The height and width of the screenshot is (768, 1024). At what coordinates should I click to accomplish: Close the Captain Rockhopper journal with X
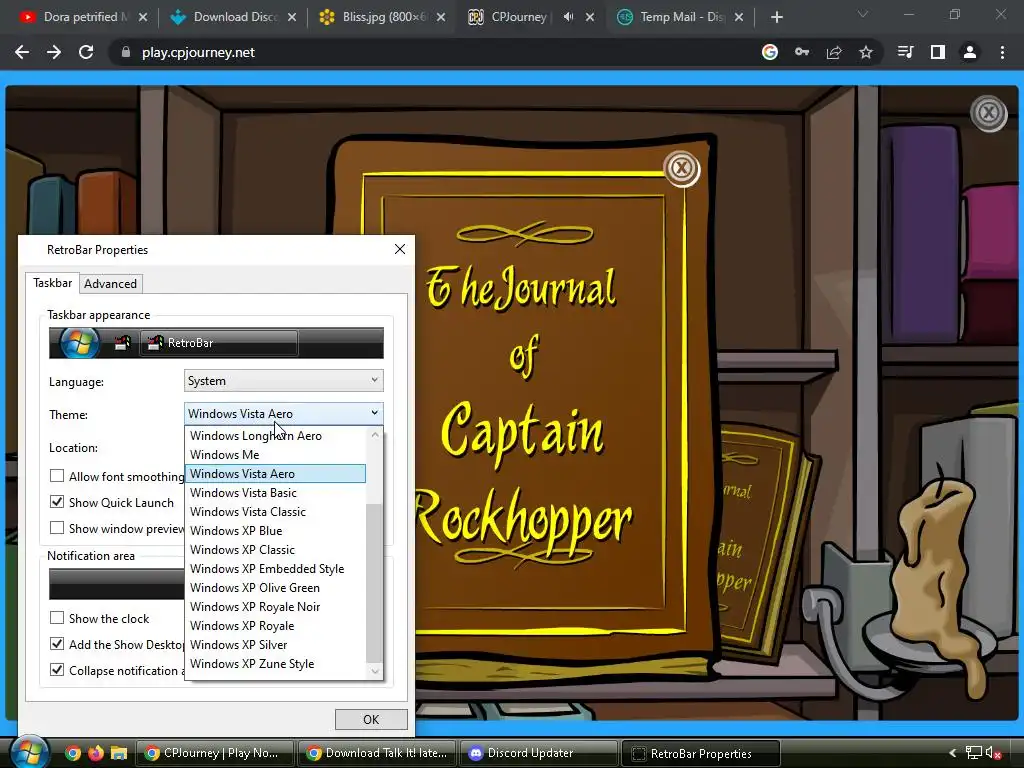(682, 168)
